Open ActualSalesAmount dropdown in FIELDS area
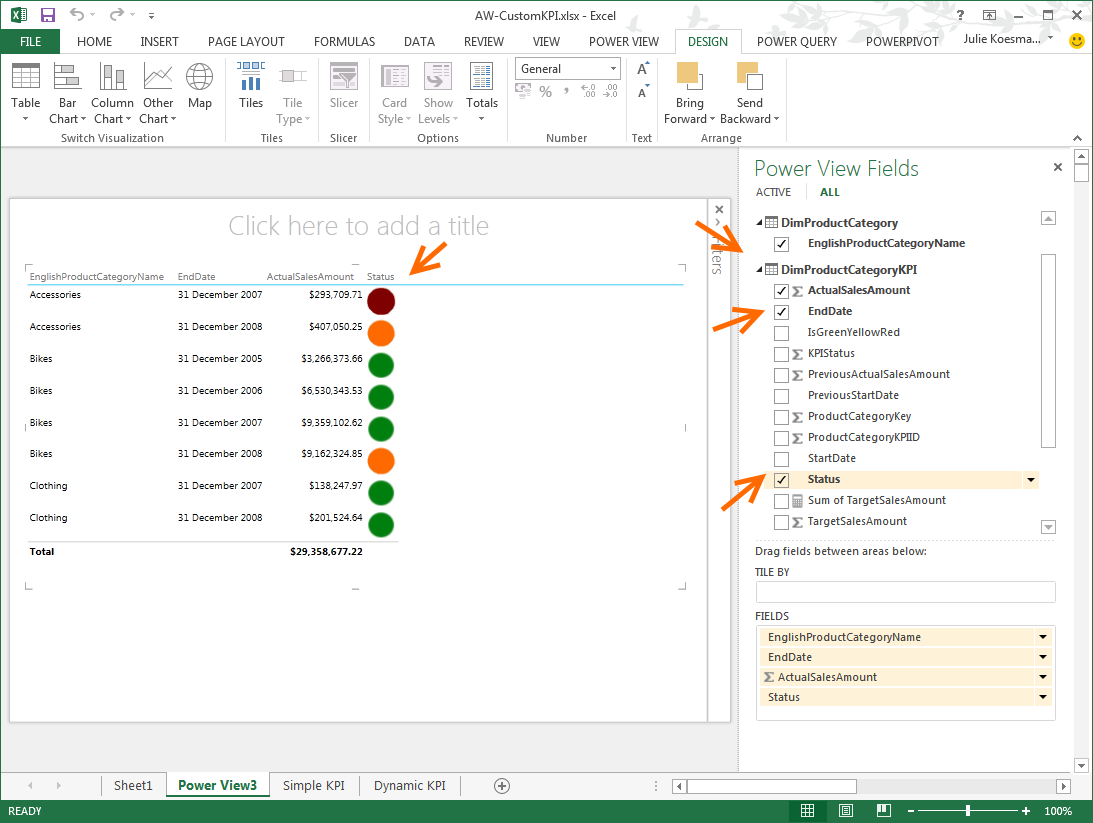The image size is (1093, 823). pos(1043,677)
